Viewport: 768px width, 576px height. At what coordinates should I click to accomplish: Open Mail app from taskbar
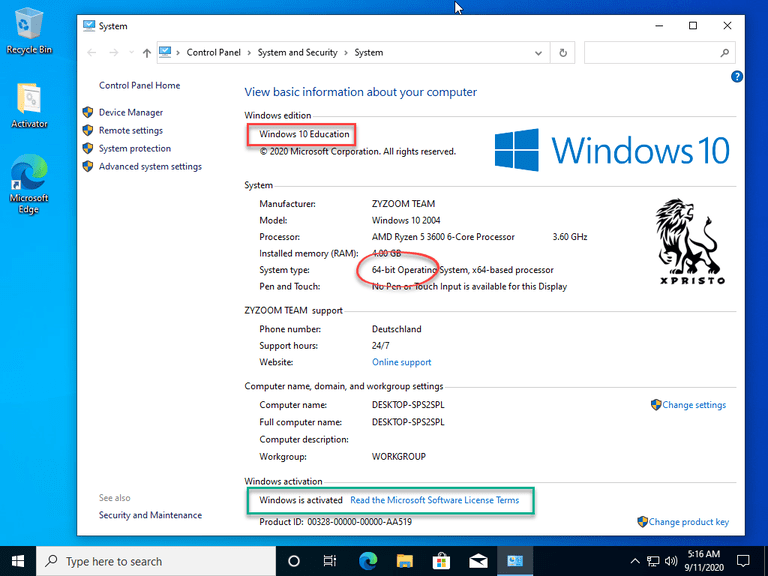pos(478,561)
